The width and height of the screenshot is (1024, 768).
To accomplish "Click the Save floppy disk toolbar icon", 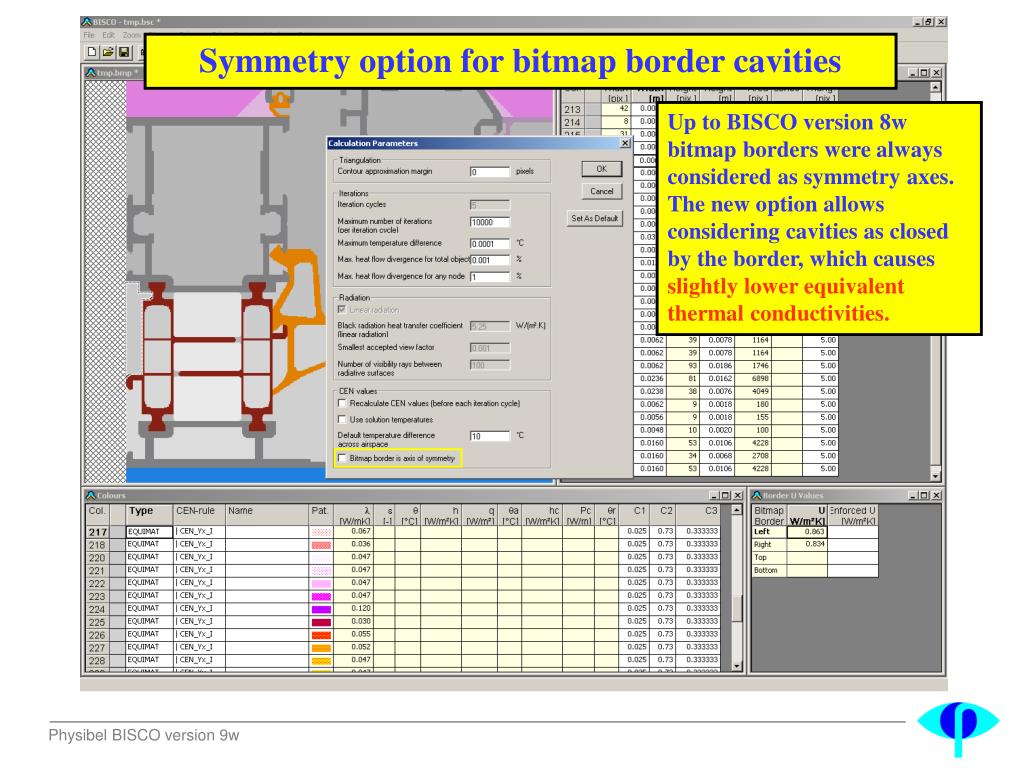I will pos(123,52).
